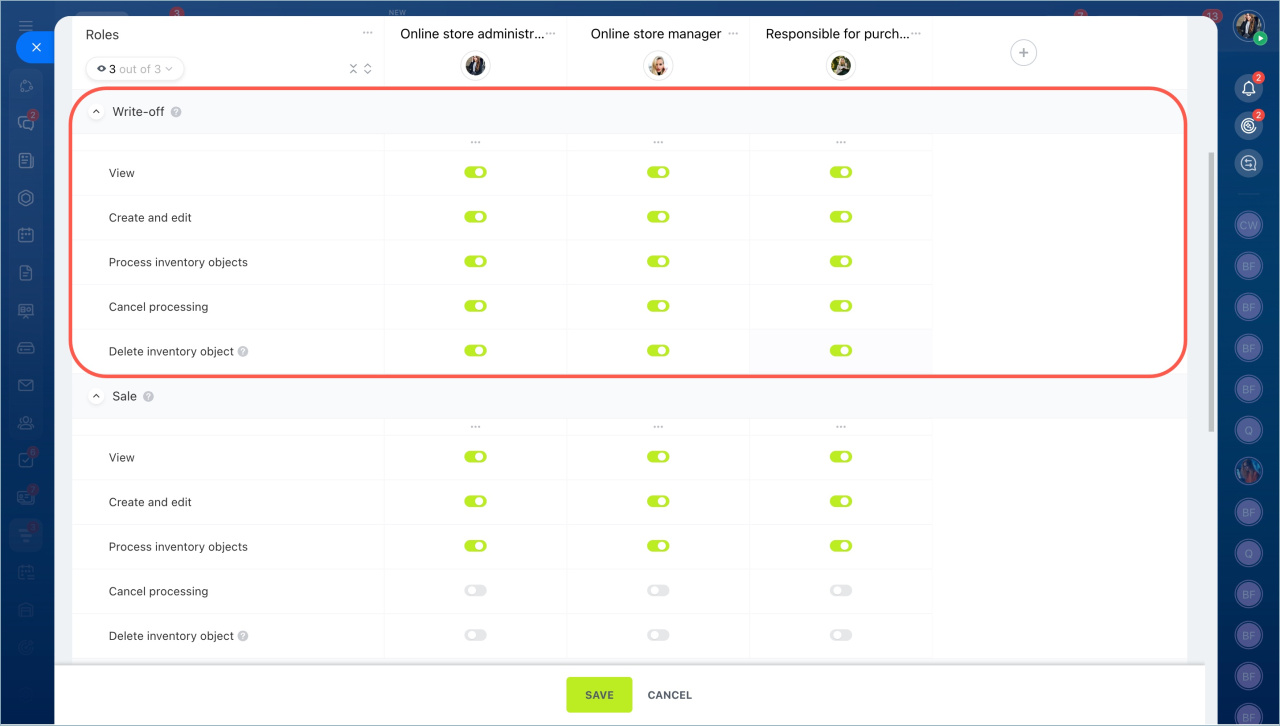The width and height of the screenshot is (1280, 726).
Task: Collapse the Write-off section chevron
Action: (96, 112)
